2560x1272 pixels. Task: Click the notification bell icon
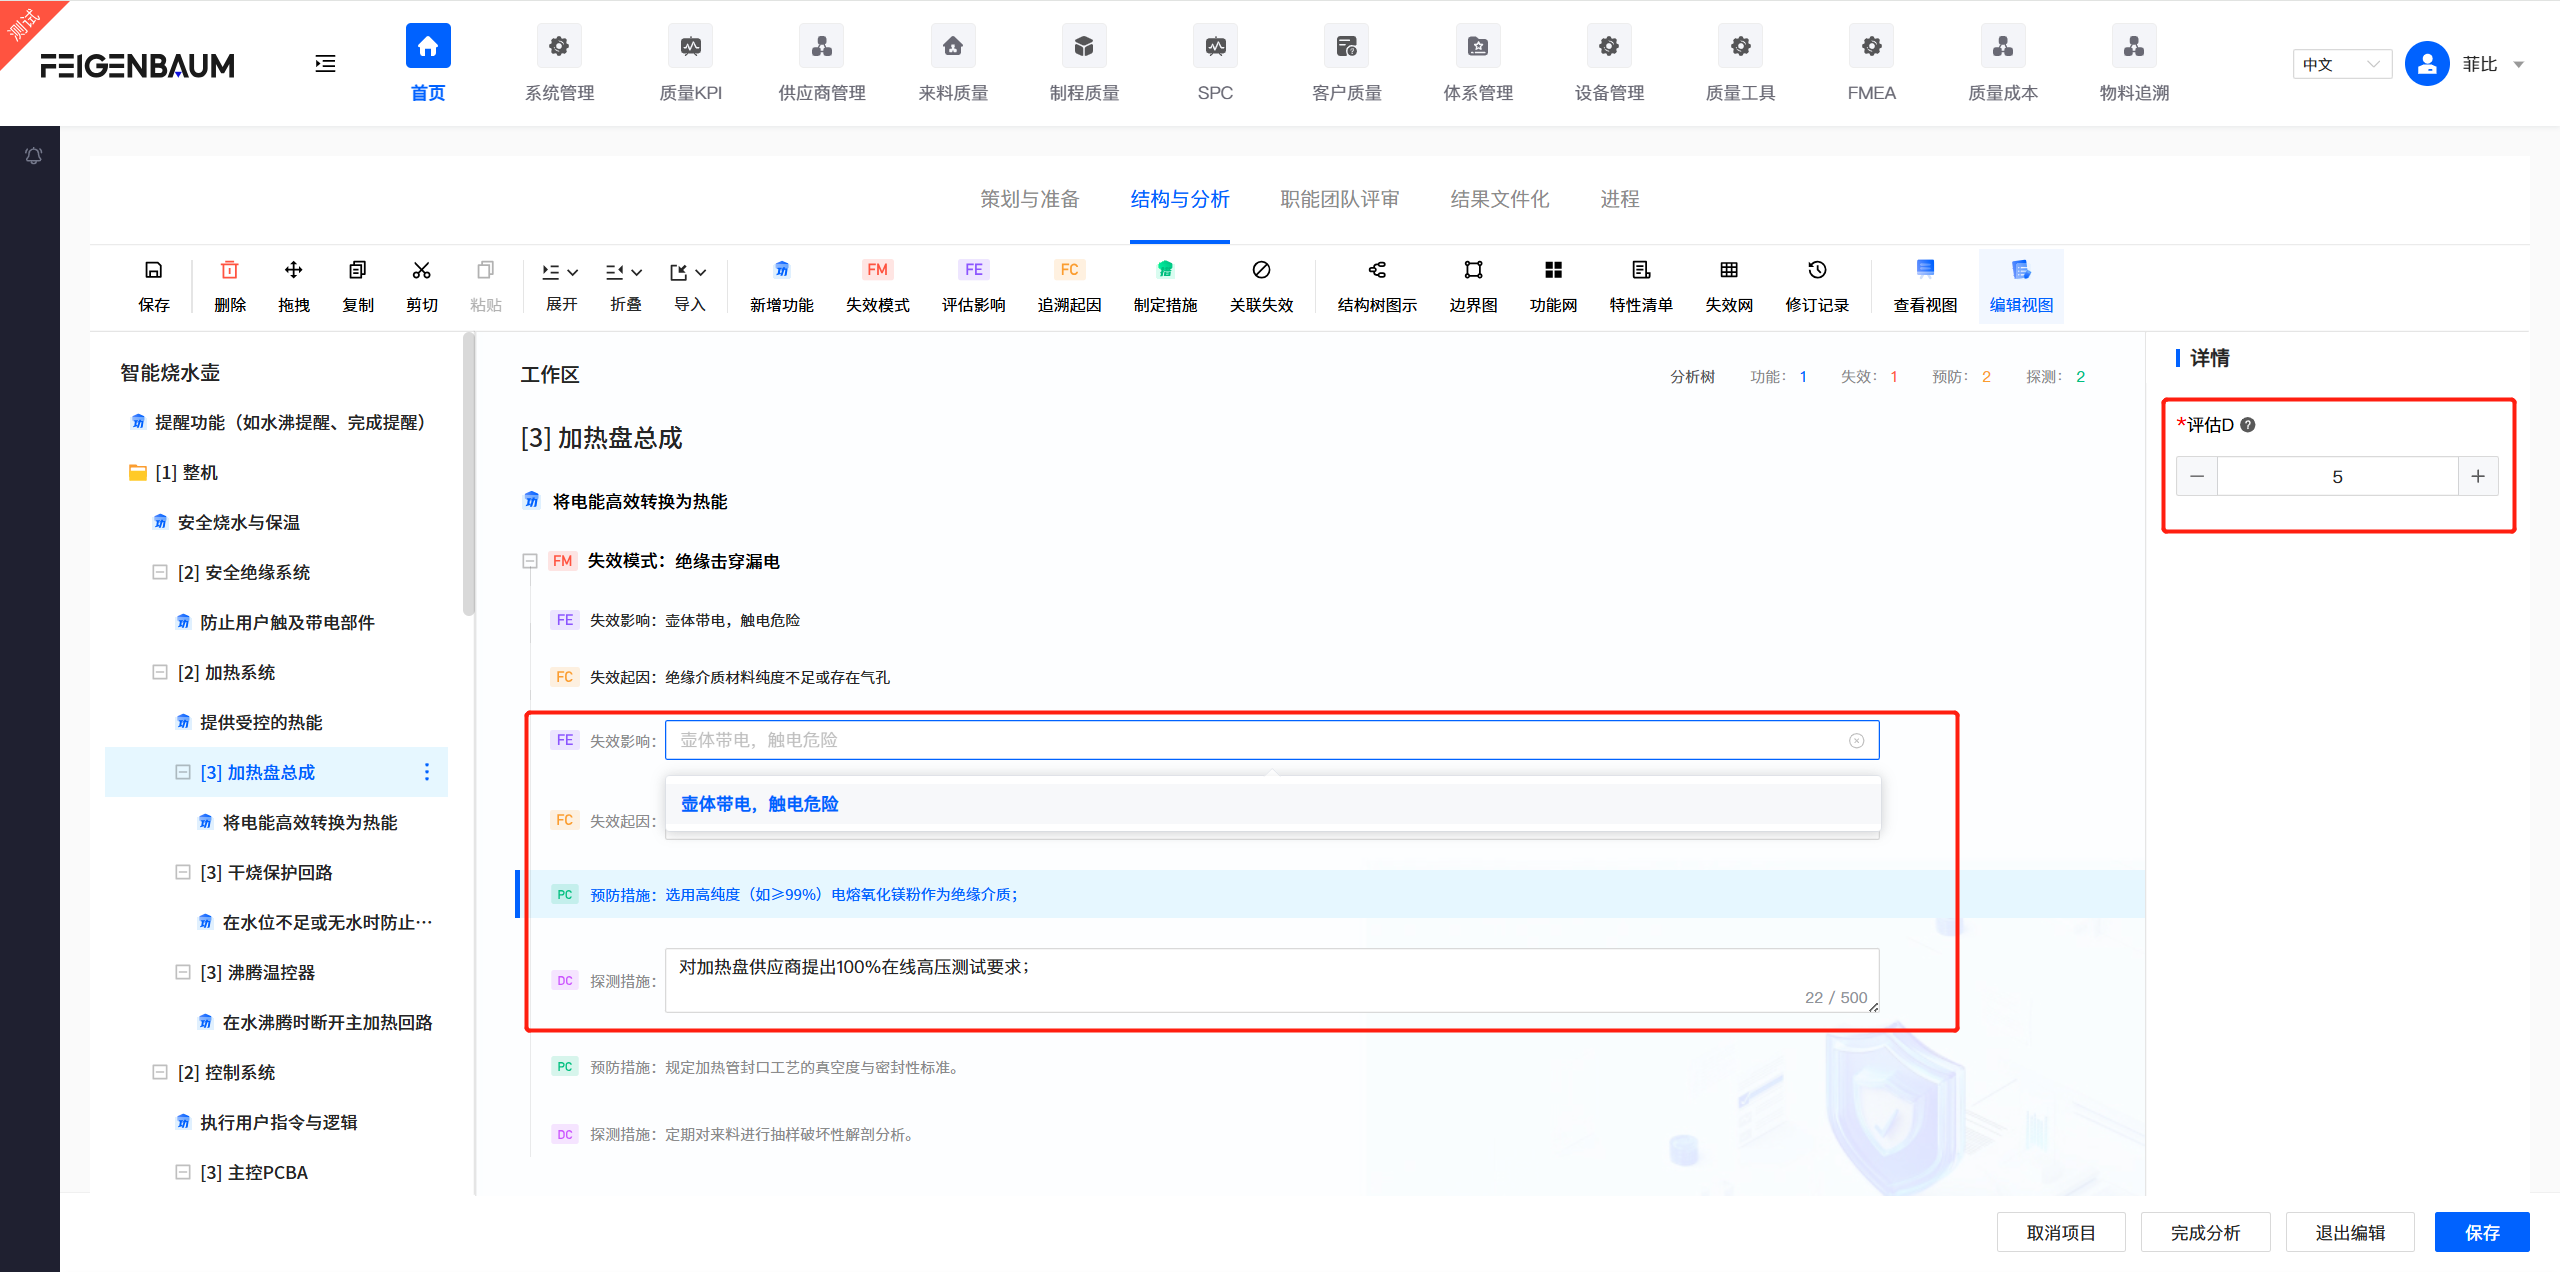pos(33,155)
